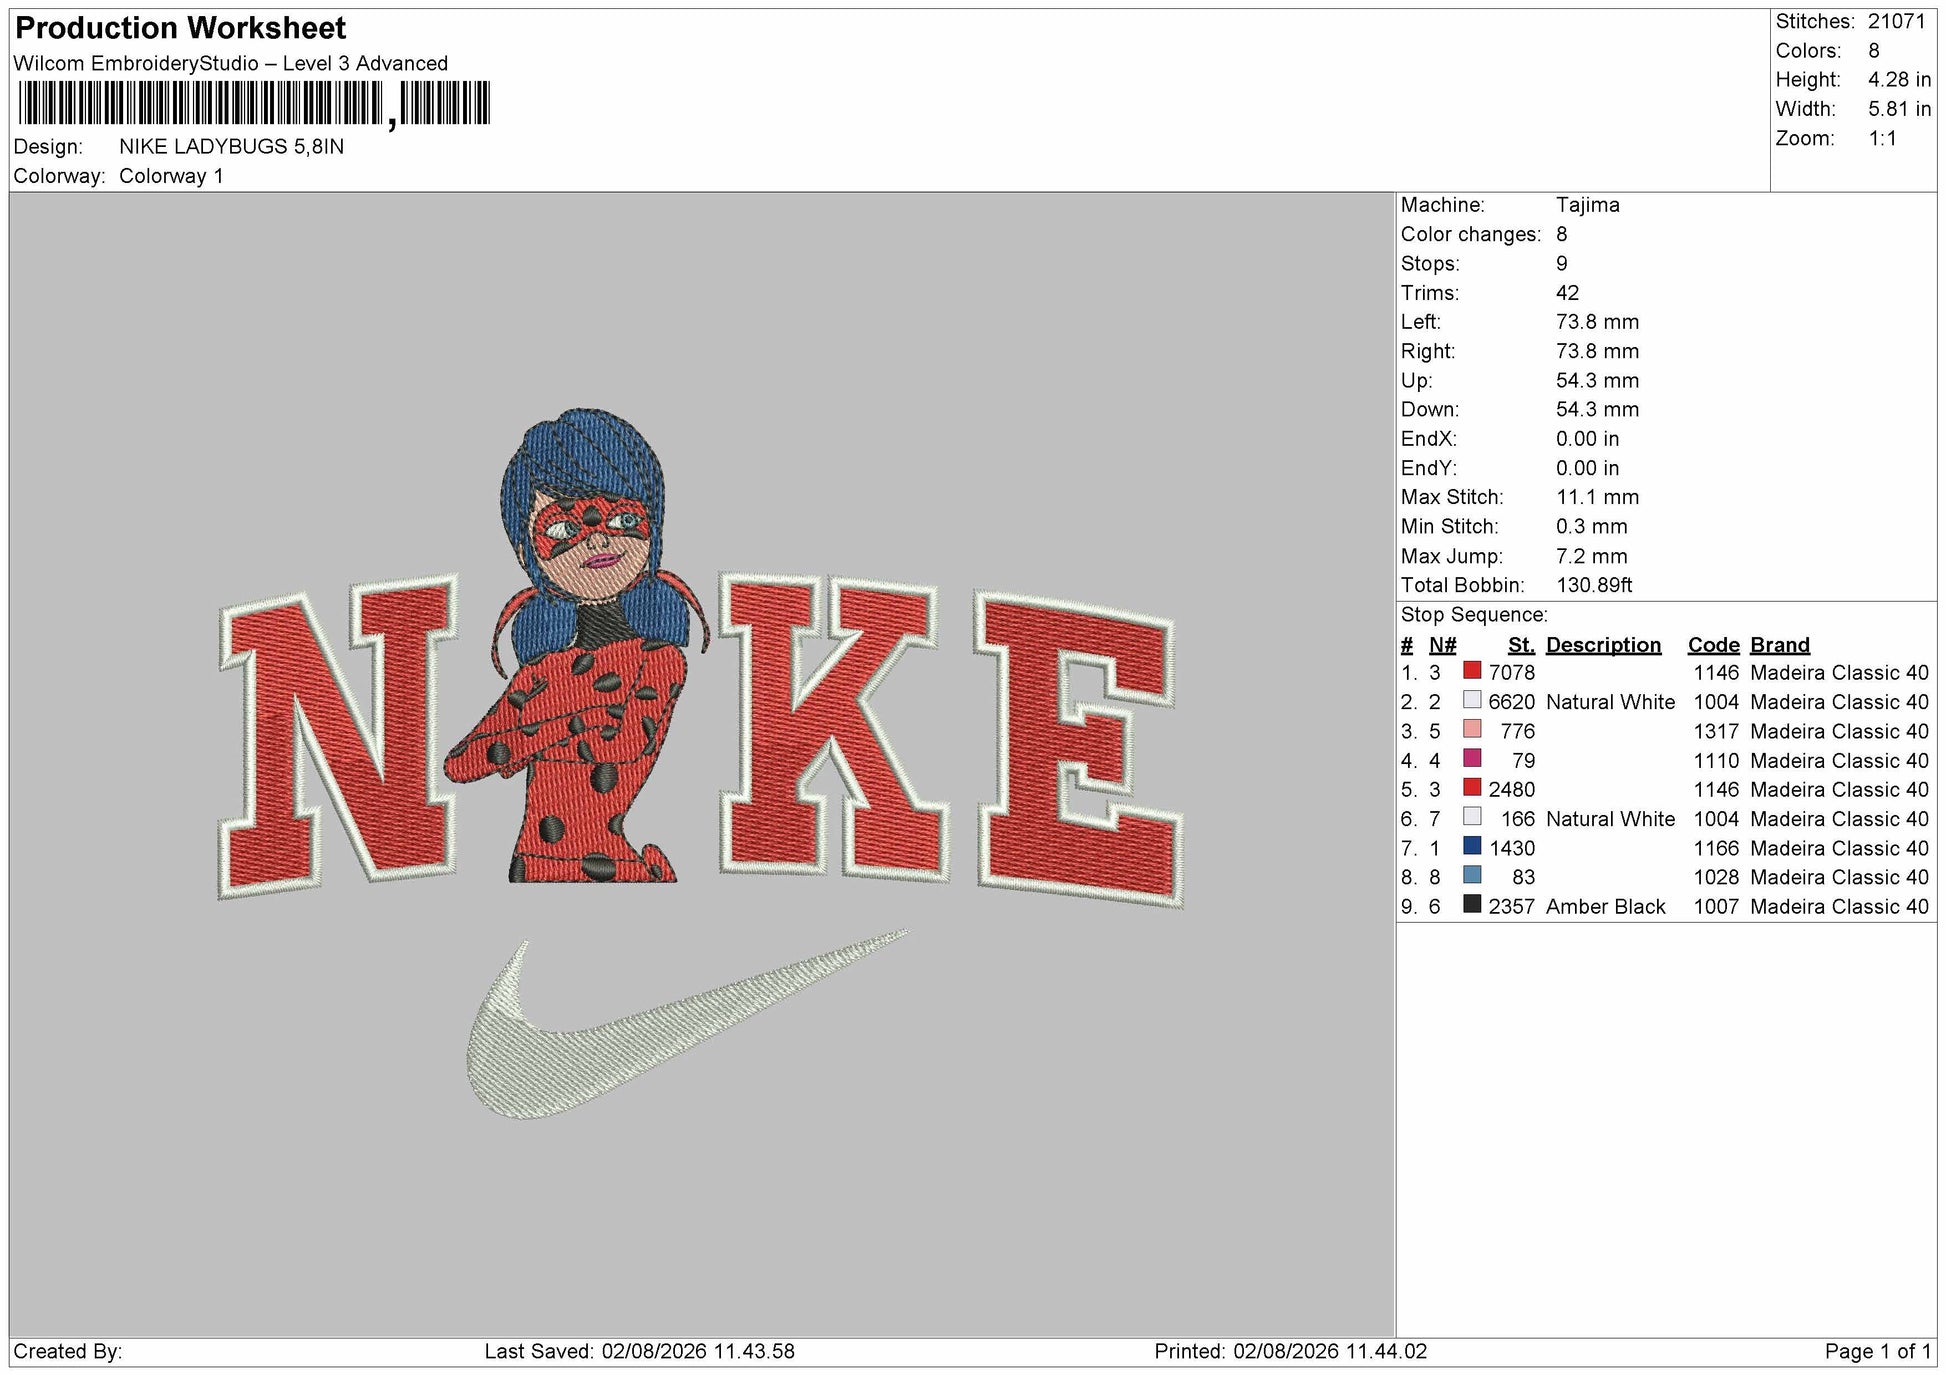Viewport: 1946px width, 1375px height.
Task: Click the Max Stitch value '11.1 mm'
Action: point(1598,497)
